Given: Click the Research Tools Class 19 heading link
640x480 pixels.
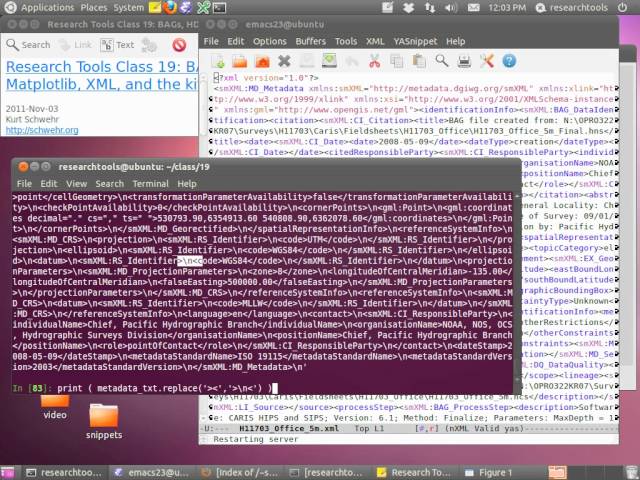Looking at the screenshot, I should click(x=102, y=75).
